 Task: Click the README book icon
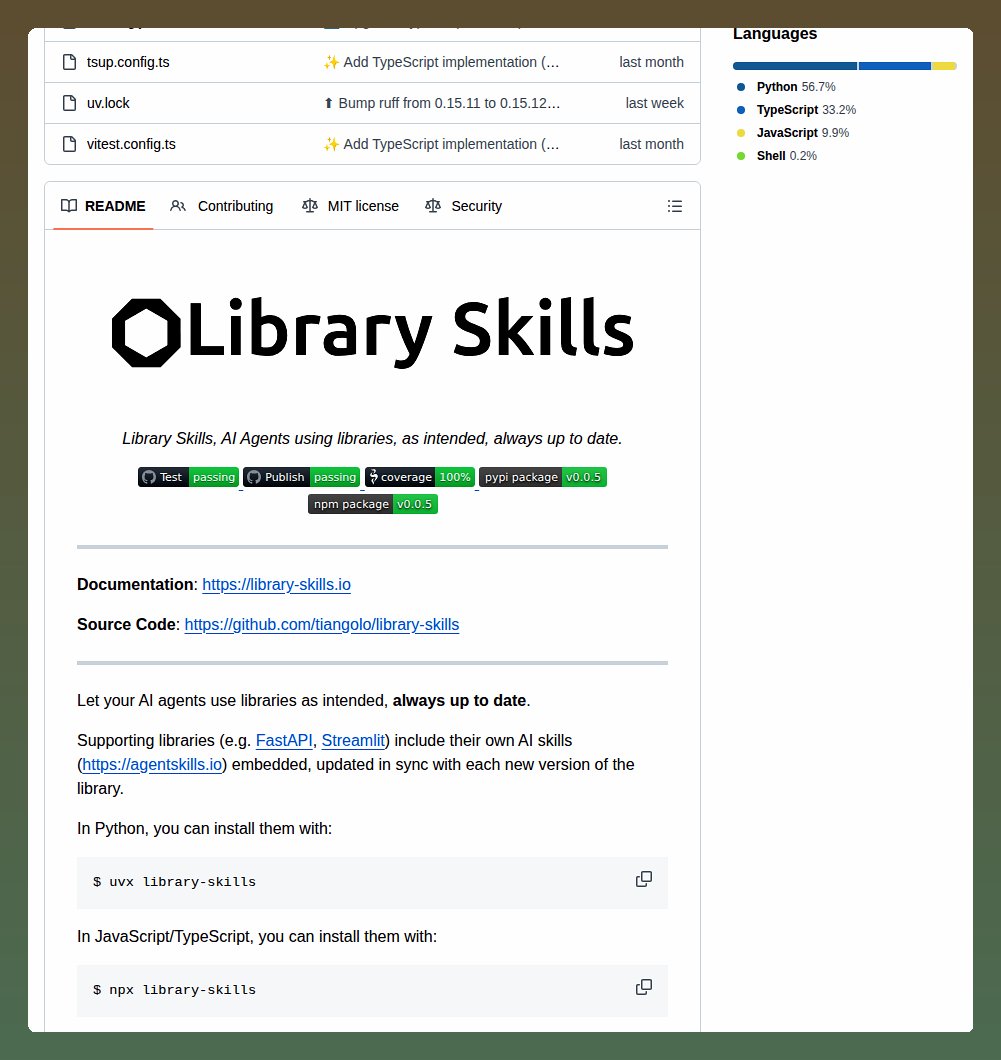[x=69, y=206]
